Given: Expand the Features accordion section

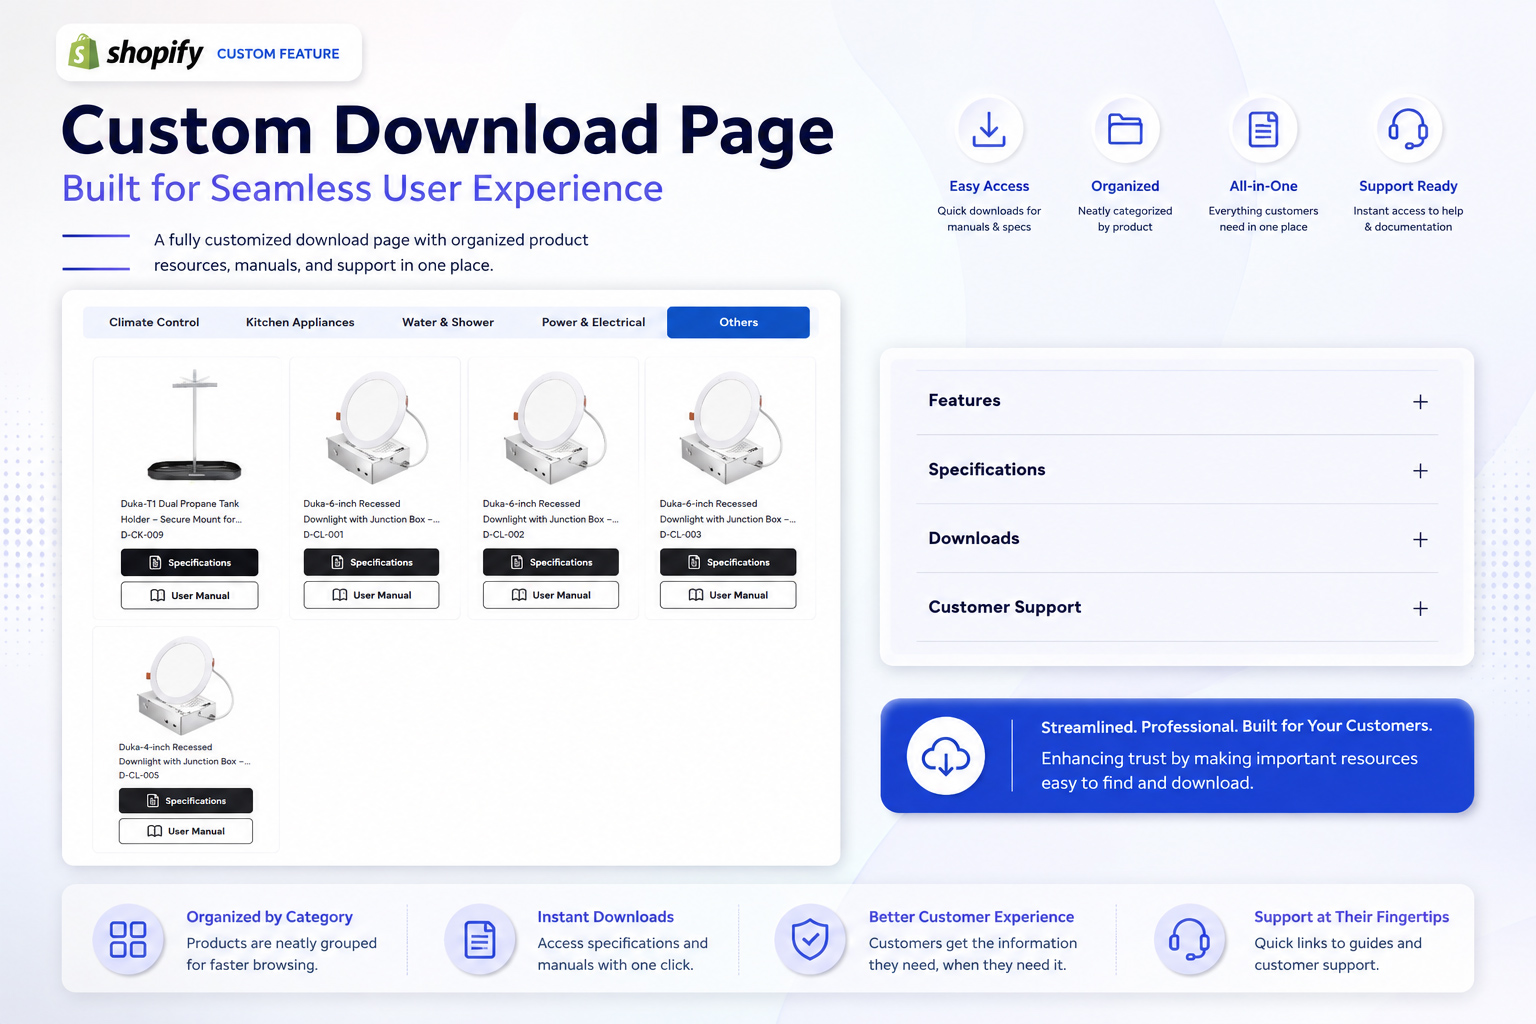Looking at the screenshot, I should (x=1177, y=401).
